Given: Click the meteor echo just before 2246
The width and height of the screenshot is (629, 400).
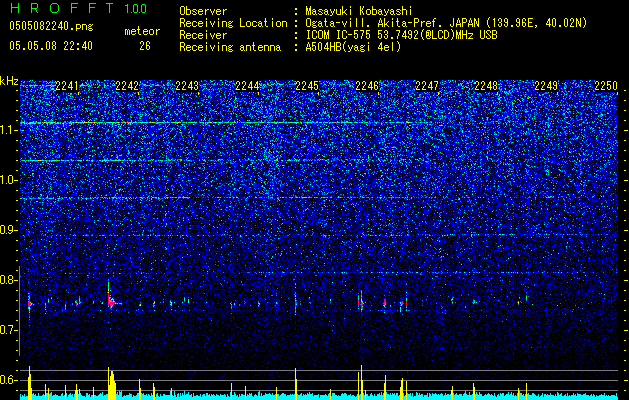Looking at the screenshot, I should (361, 302).
